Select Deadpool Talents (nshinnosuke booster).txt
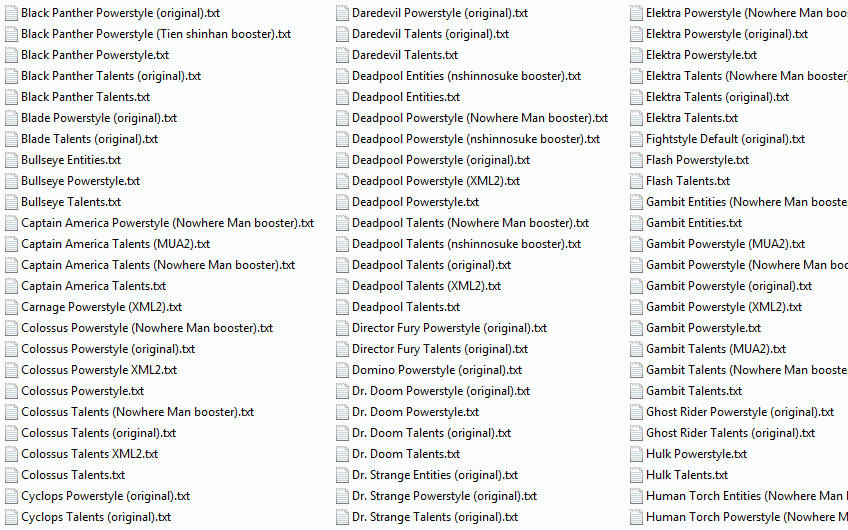This screenshot has height=530, width=848. 466,244
